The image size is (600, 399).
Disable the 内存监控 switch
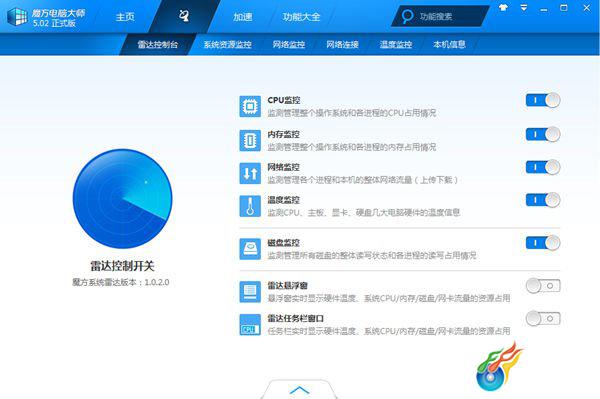[543, 134]
